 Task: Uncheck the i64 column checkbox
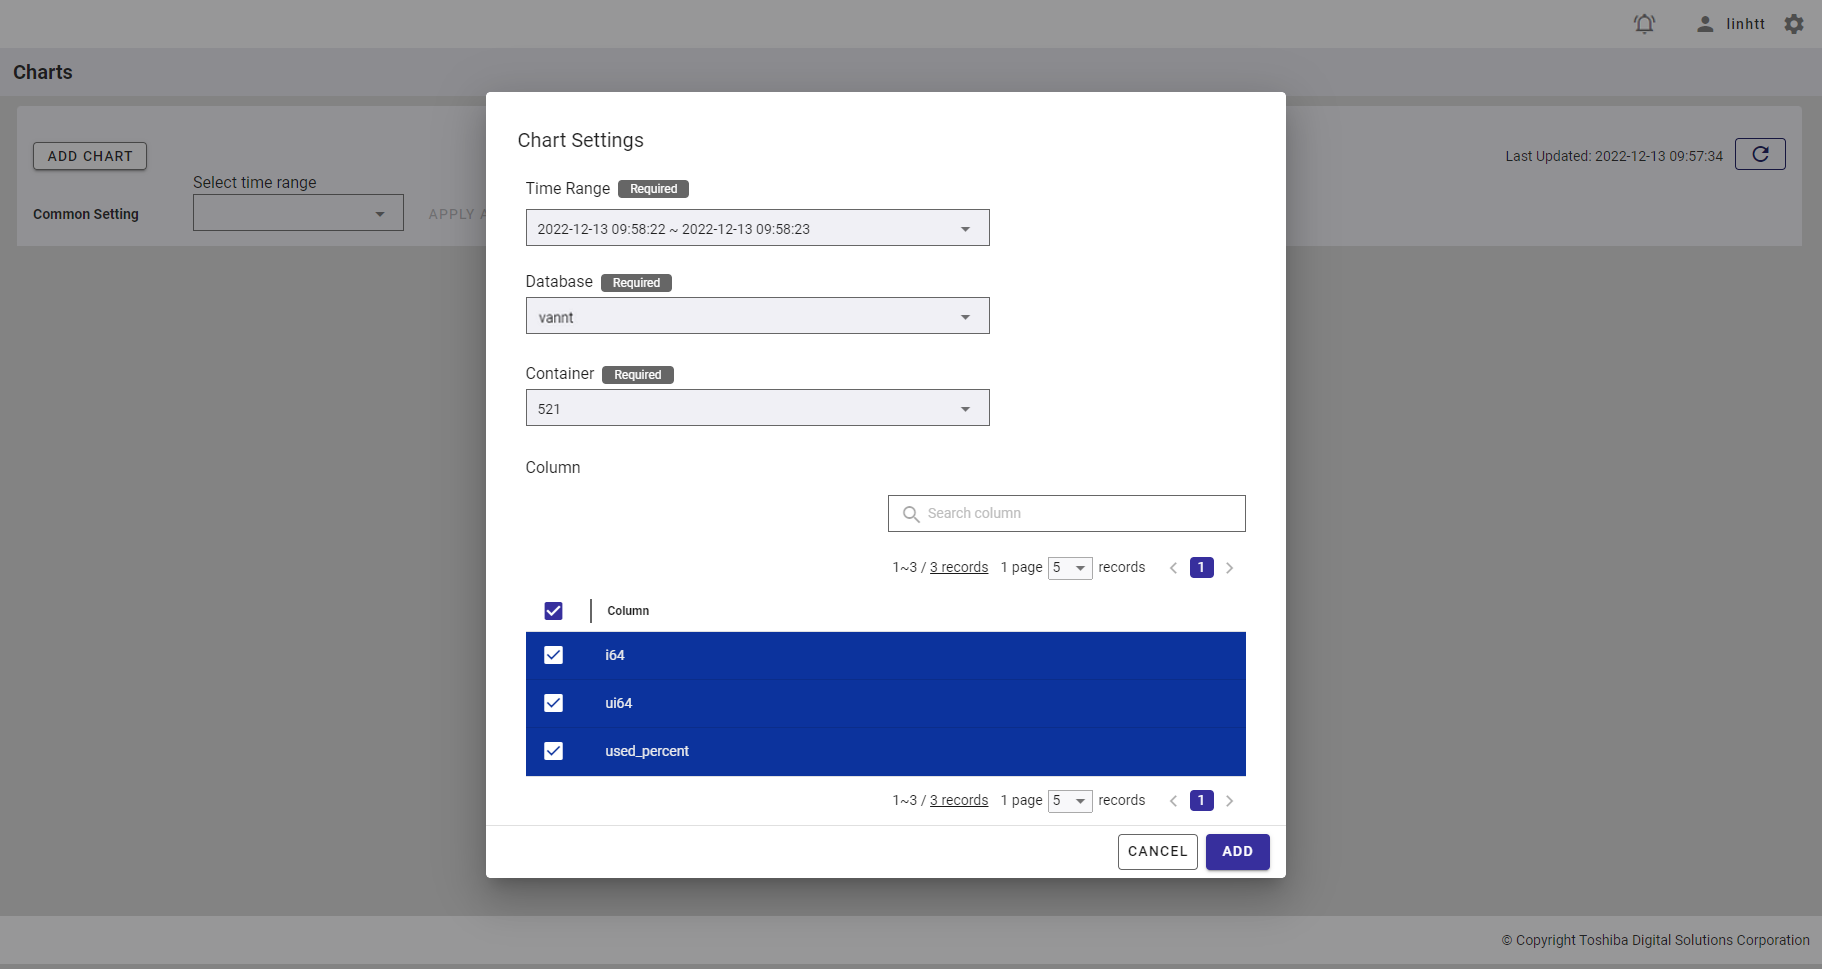tap(553, 655)
